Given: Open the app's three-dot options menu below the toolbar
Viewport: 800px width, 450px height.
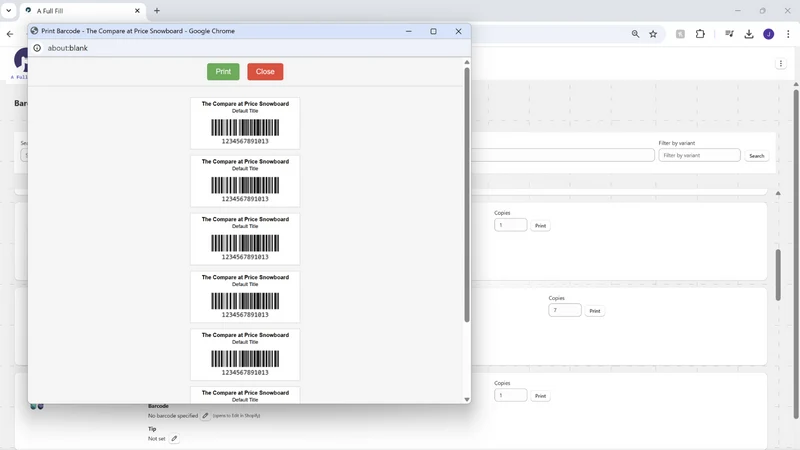Looking at the screenshot, I should (781, 64).
